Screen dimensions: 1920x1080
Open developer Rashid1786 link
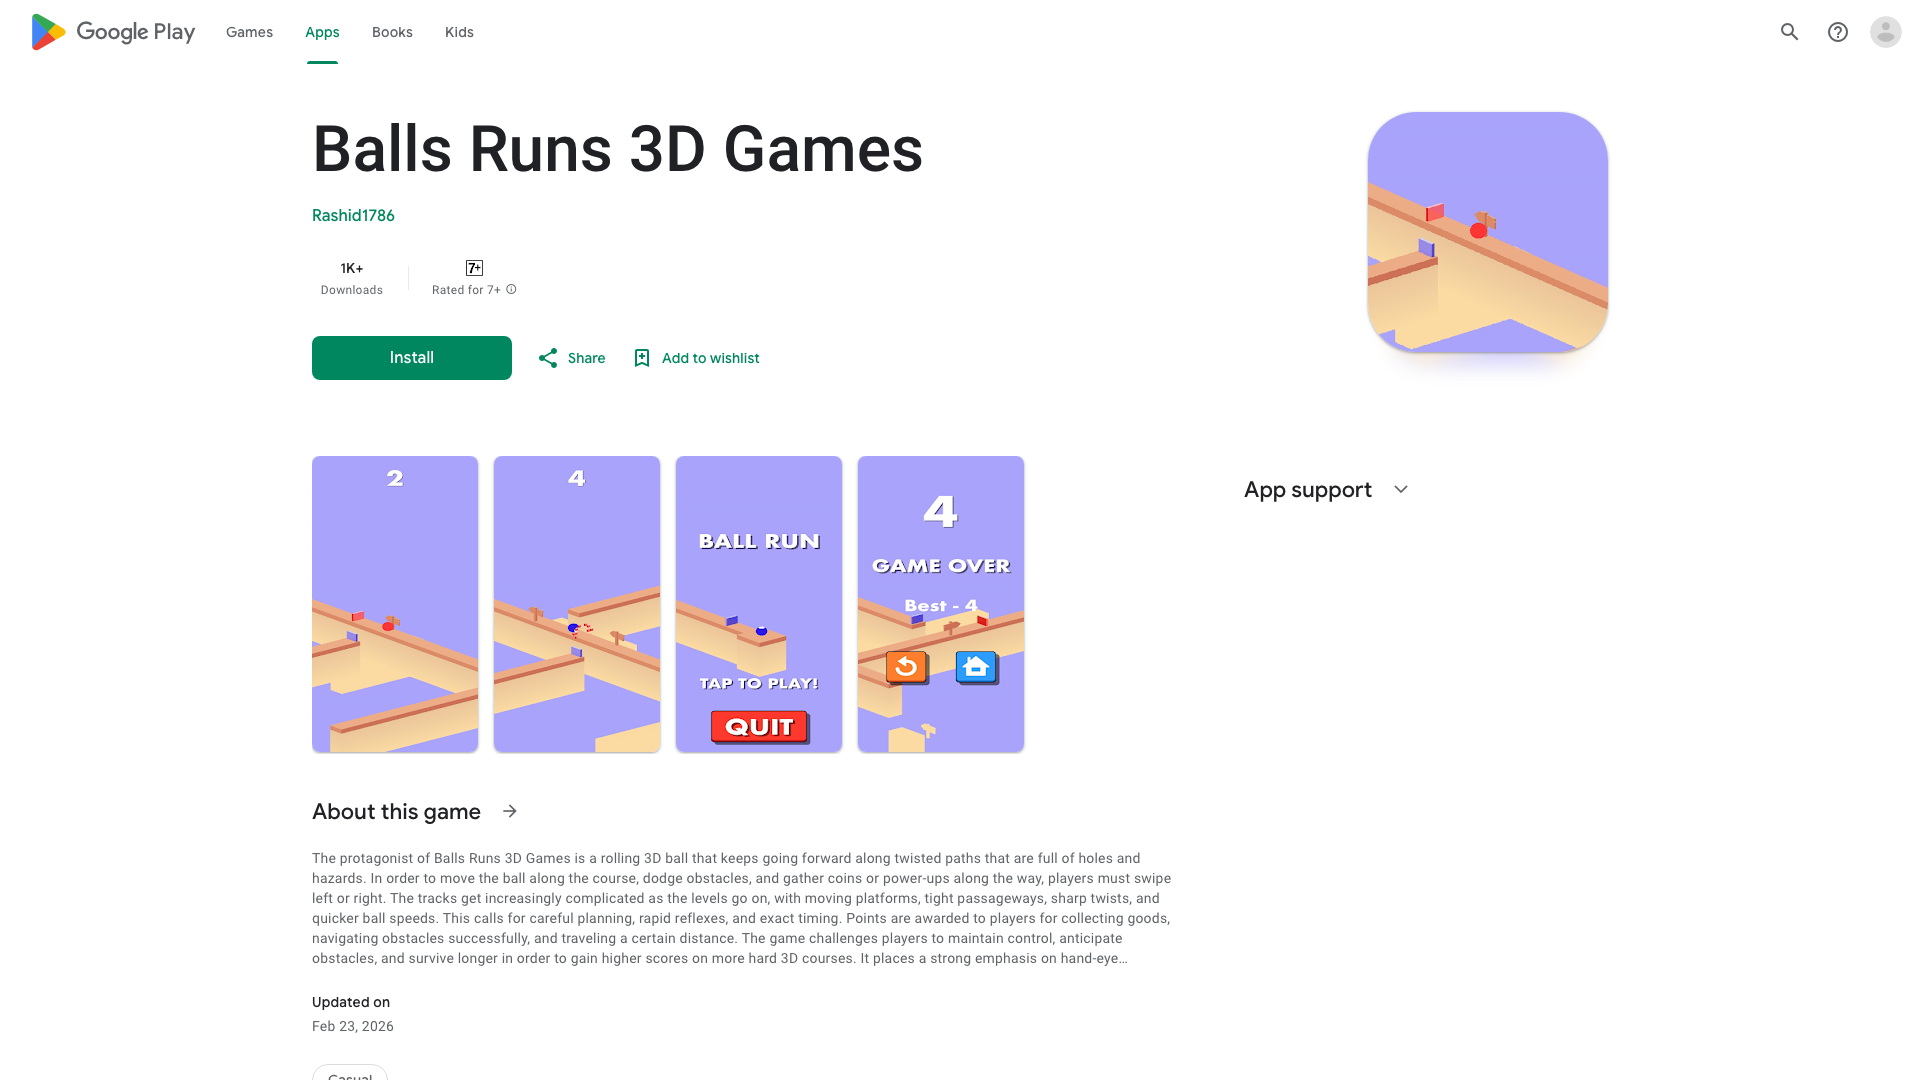click(353, 216)
